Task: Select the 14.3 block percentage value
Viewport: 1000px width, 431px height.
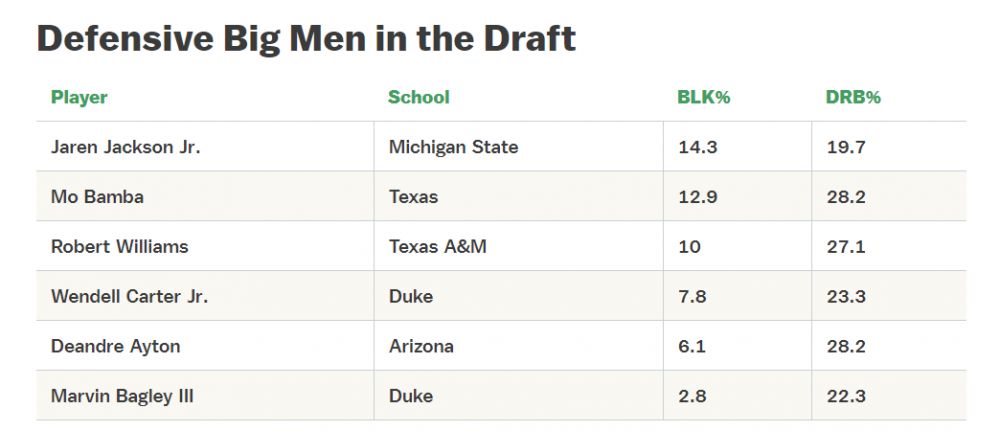Action: pyautogui.click(x=697, y=147)
